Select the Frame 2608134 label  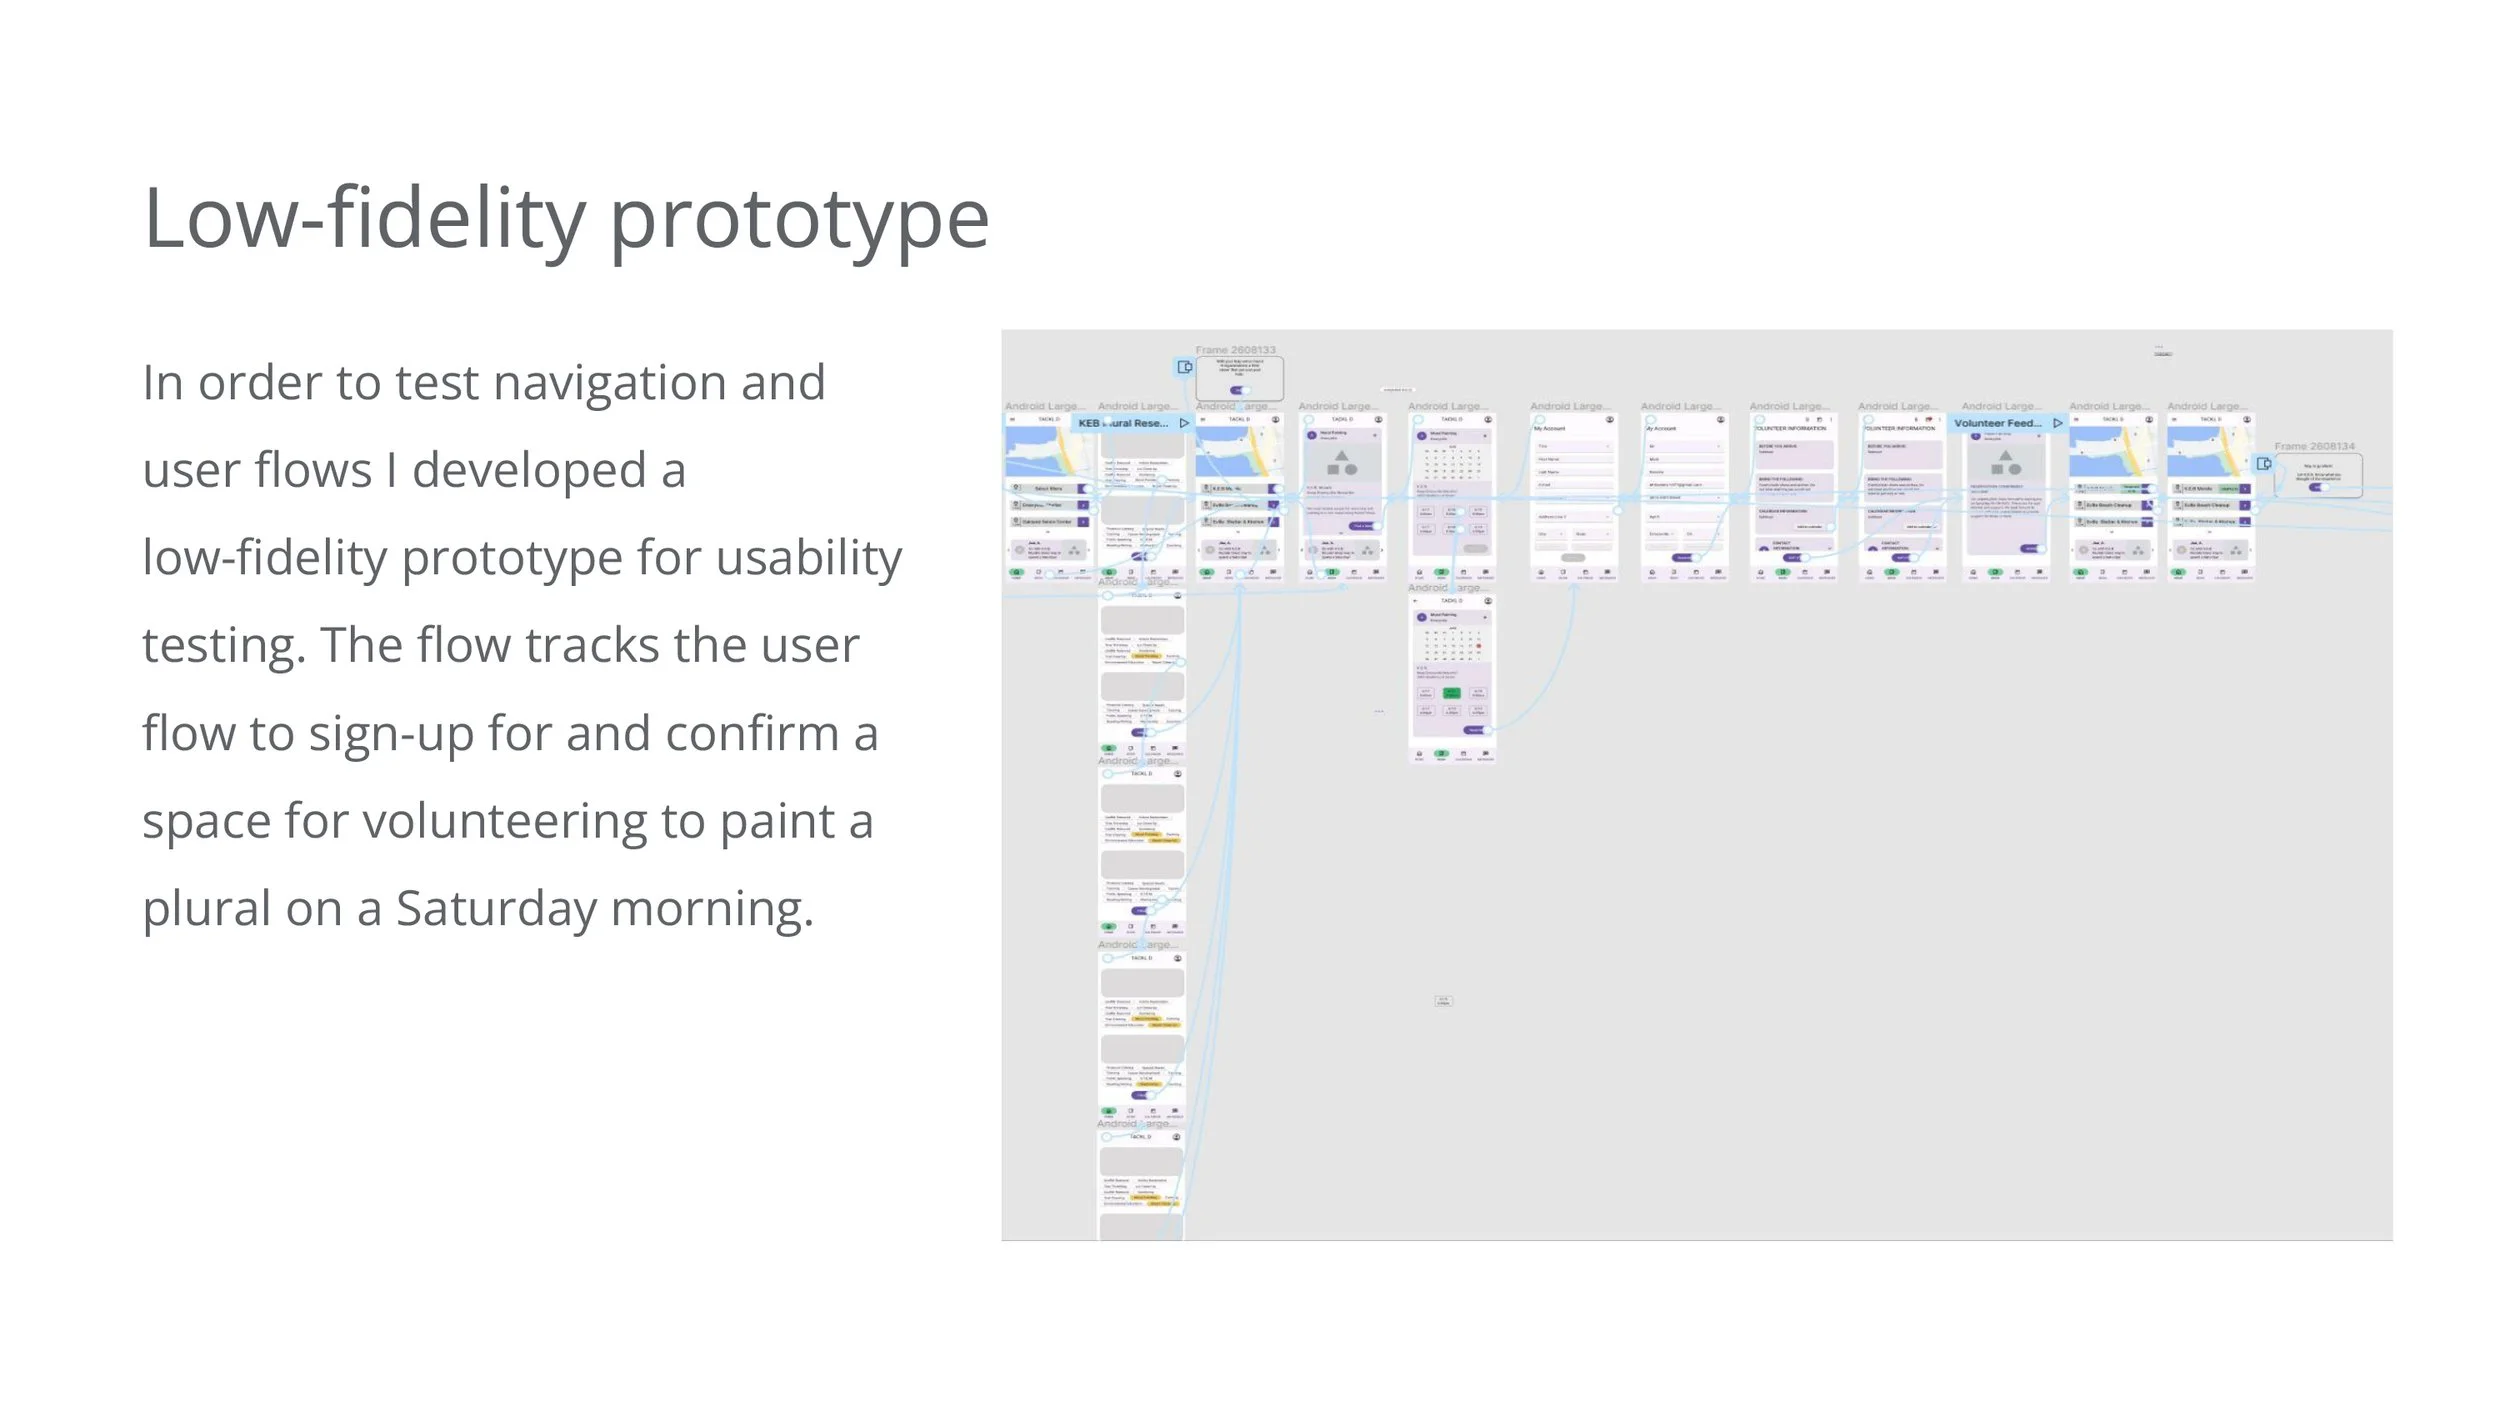pyautogui.click(x=2314, y=446)
